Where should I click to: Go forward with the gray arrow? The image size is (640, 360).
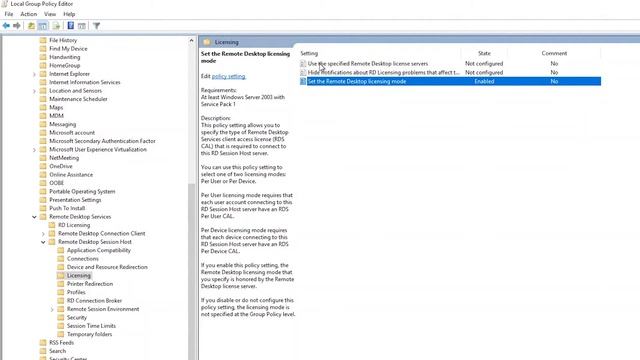tap(17, 26)
